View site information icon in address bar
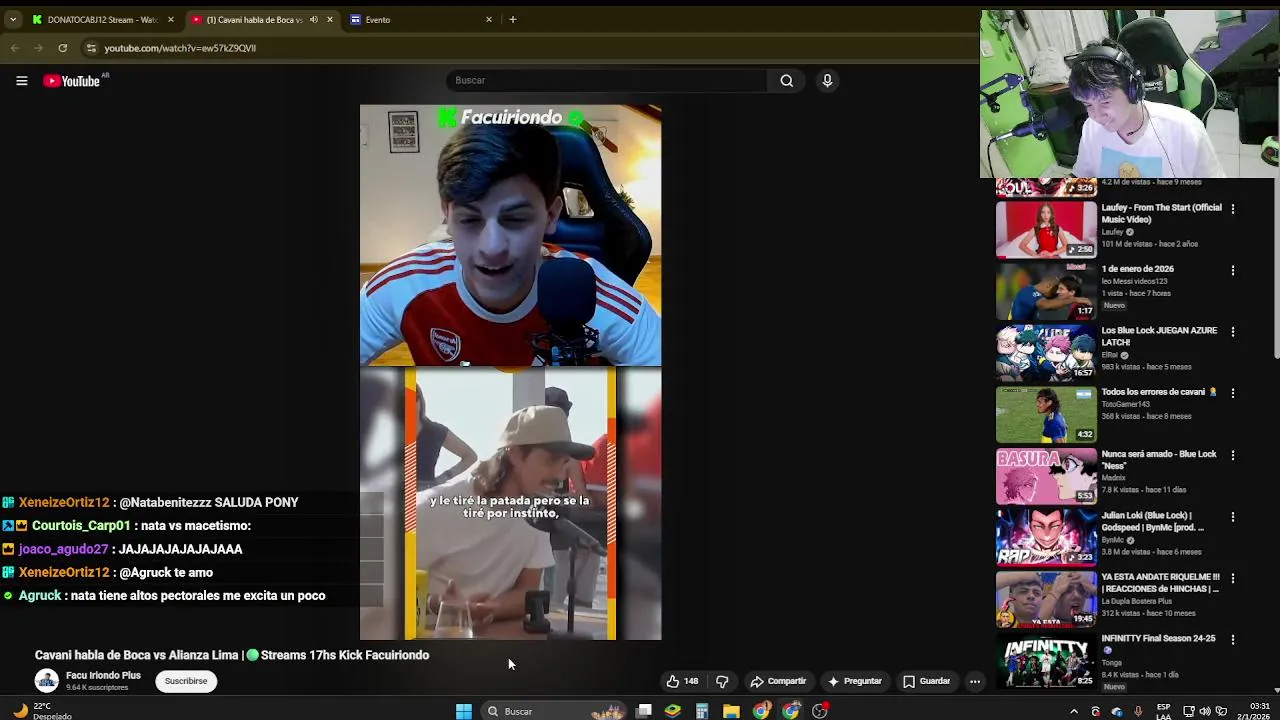 pyautogui.click(x=91, y=48)
